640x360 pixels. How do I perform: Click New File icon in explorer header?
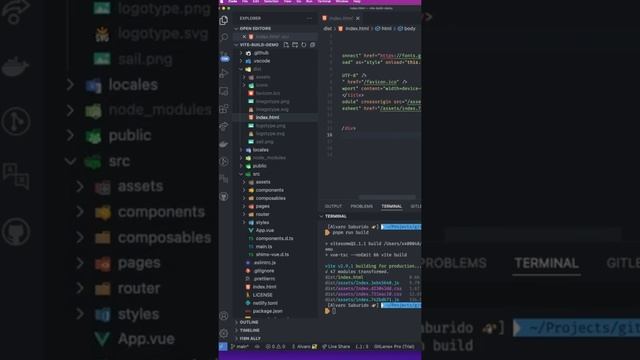(x=286, y=44)
